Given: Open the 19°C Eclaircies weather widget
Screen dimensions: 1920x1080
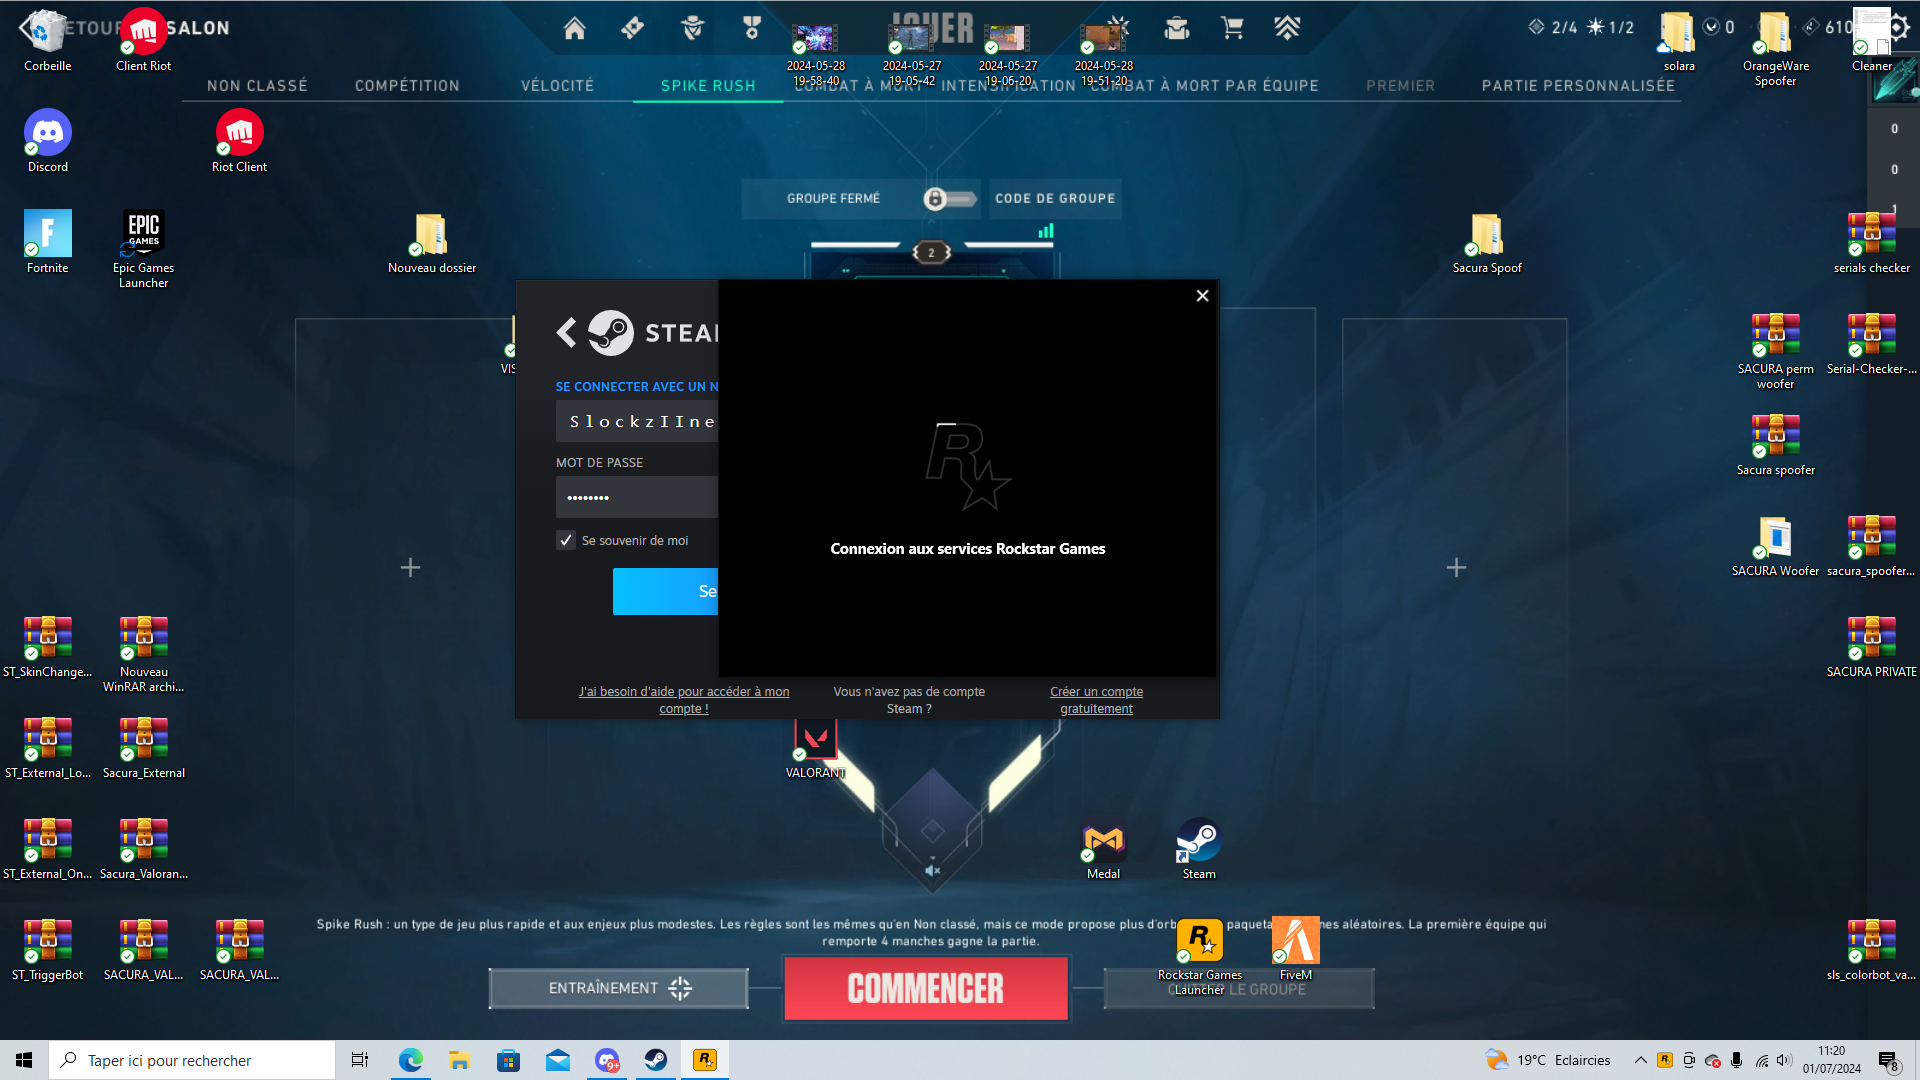Looking at the screenshot, I should tap(1548, 1060).
